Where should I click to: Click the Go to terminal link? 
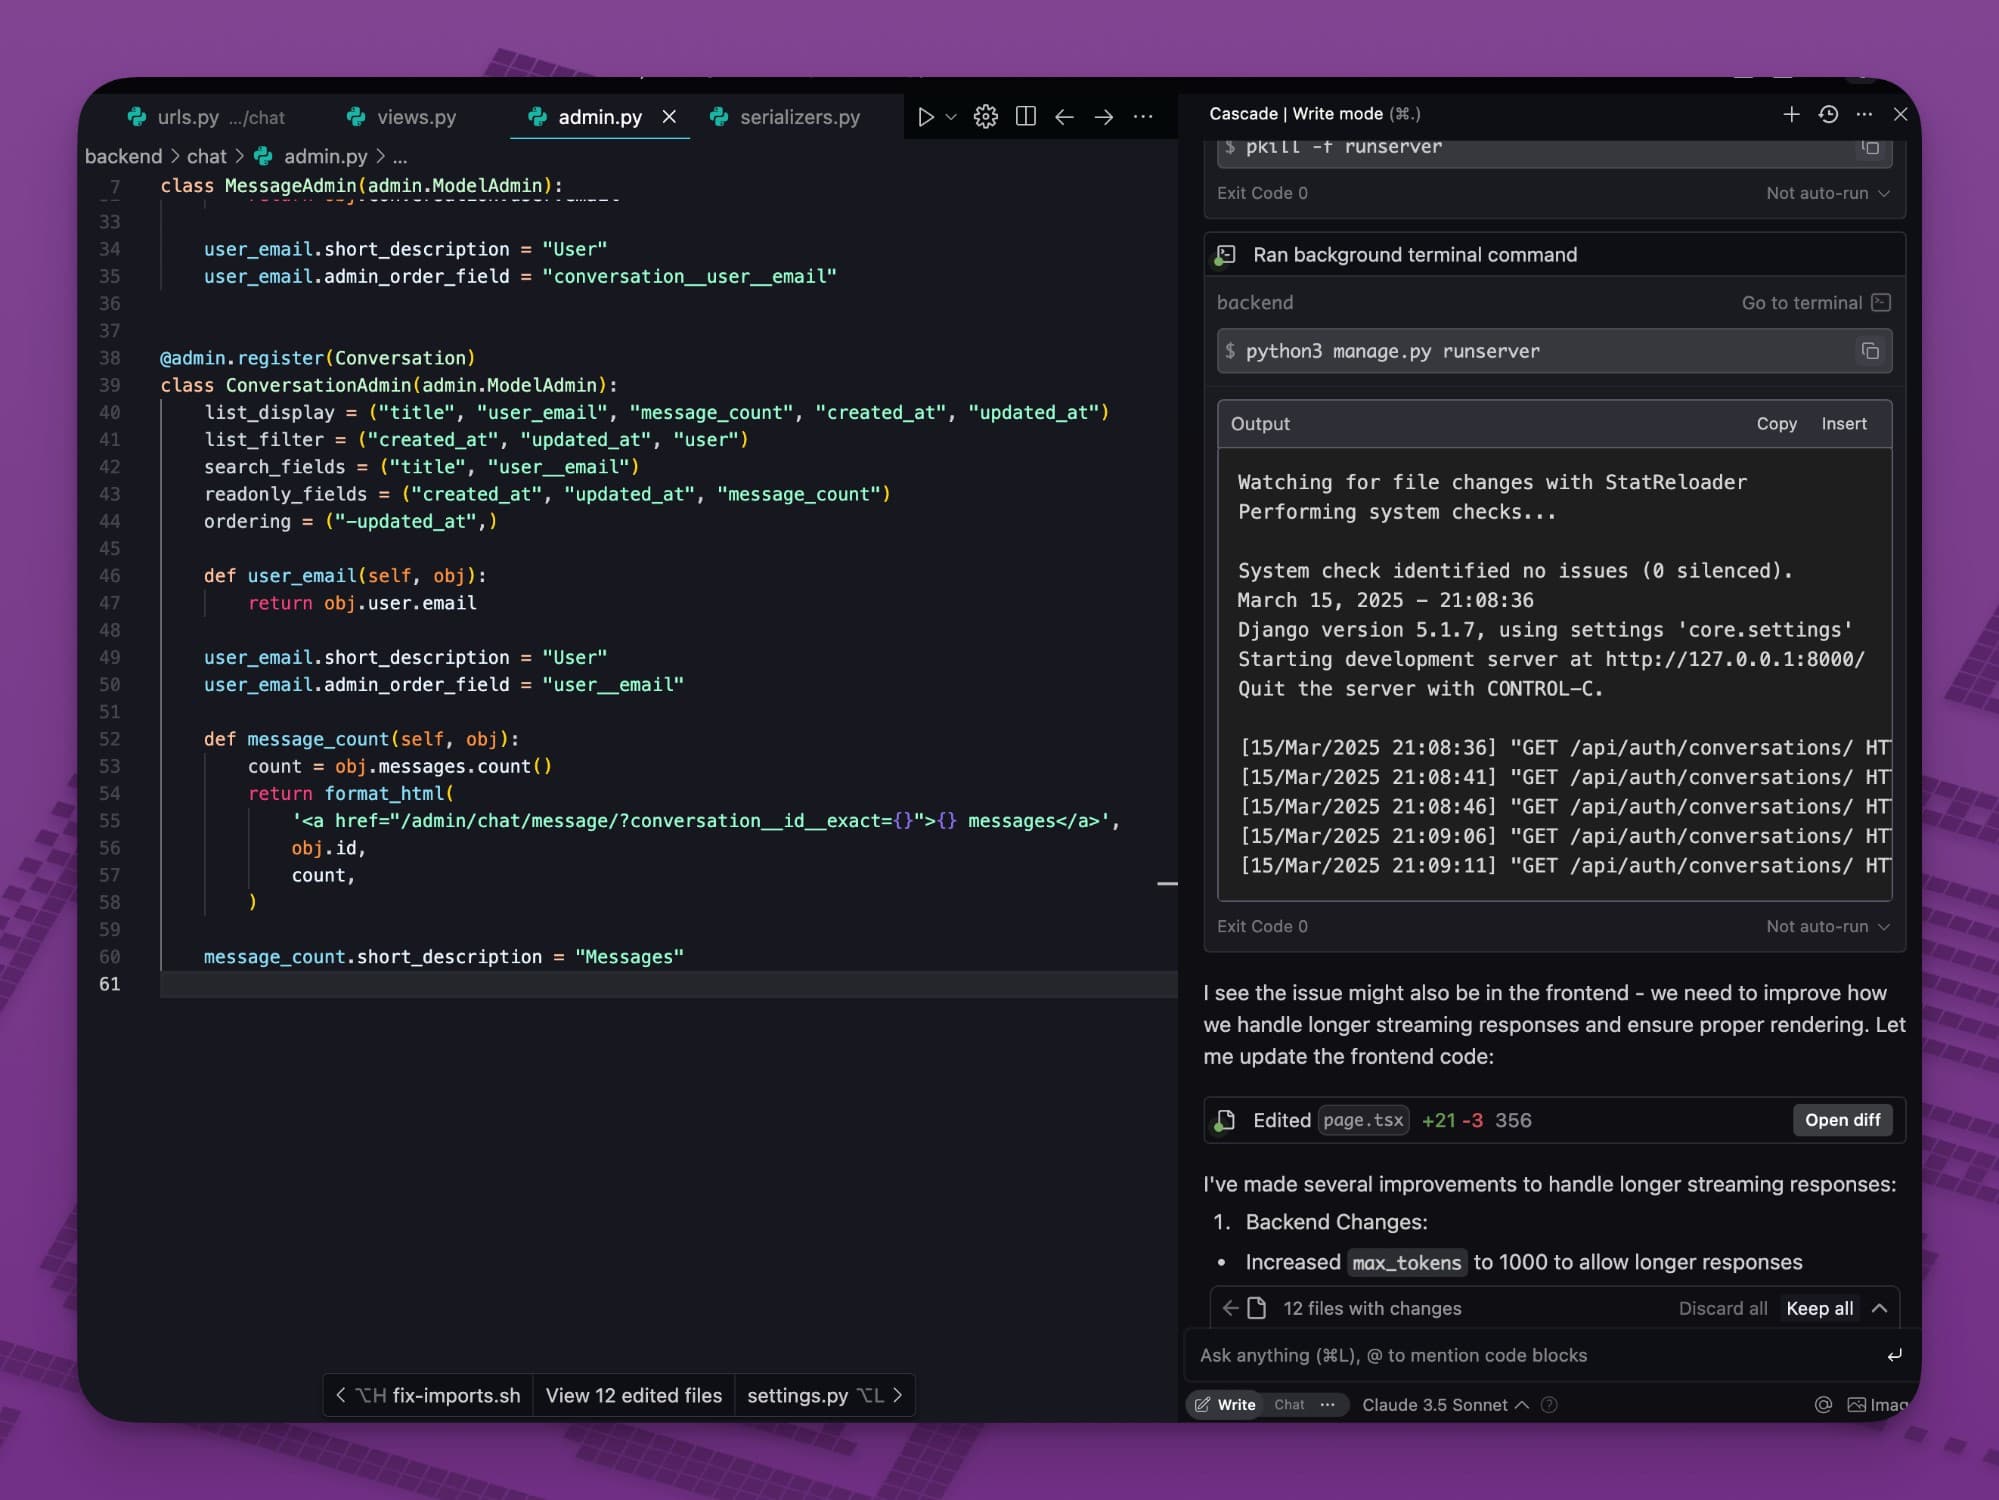click(x=1801, y=303)
